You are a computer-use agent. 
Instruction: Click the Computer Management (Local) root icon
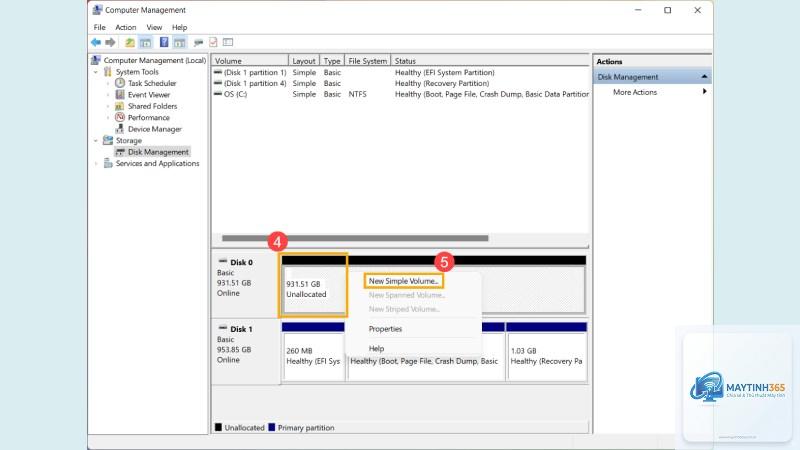coord(96,60)
